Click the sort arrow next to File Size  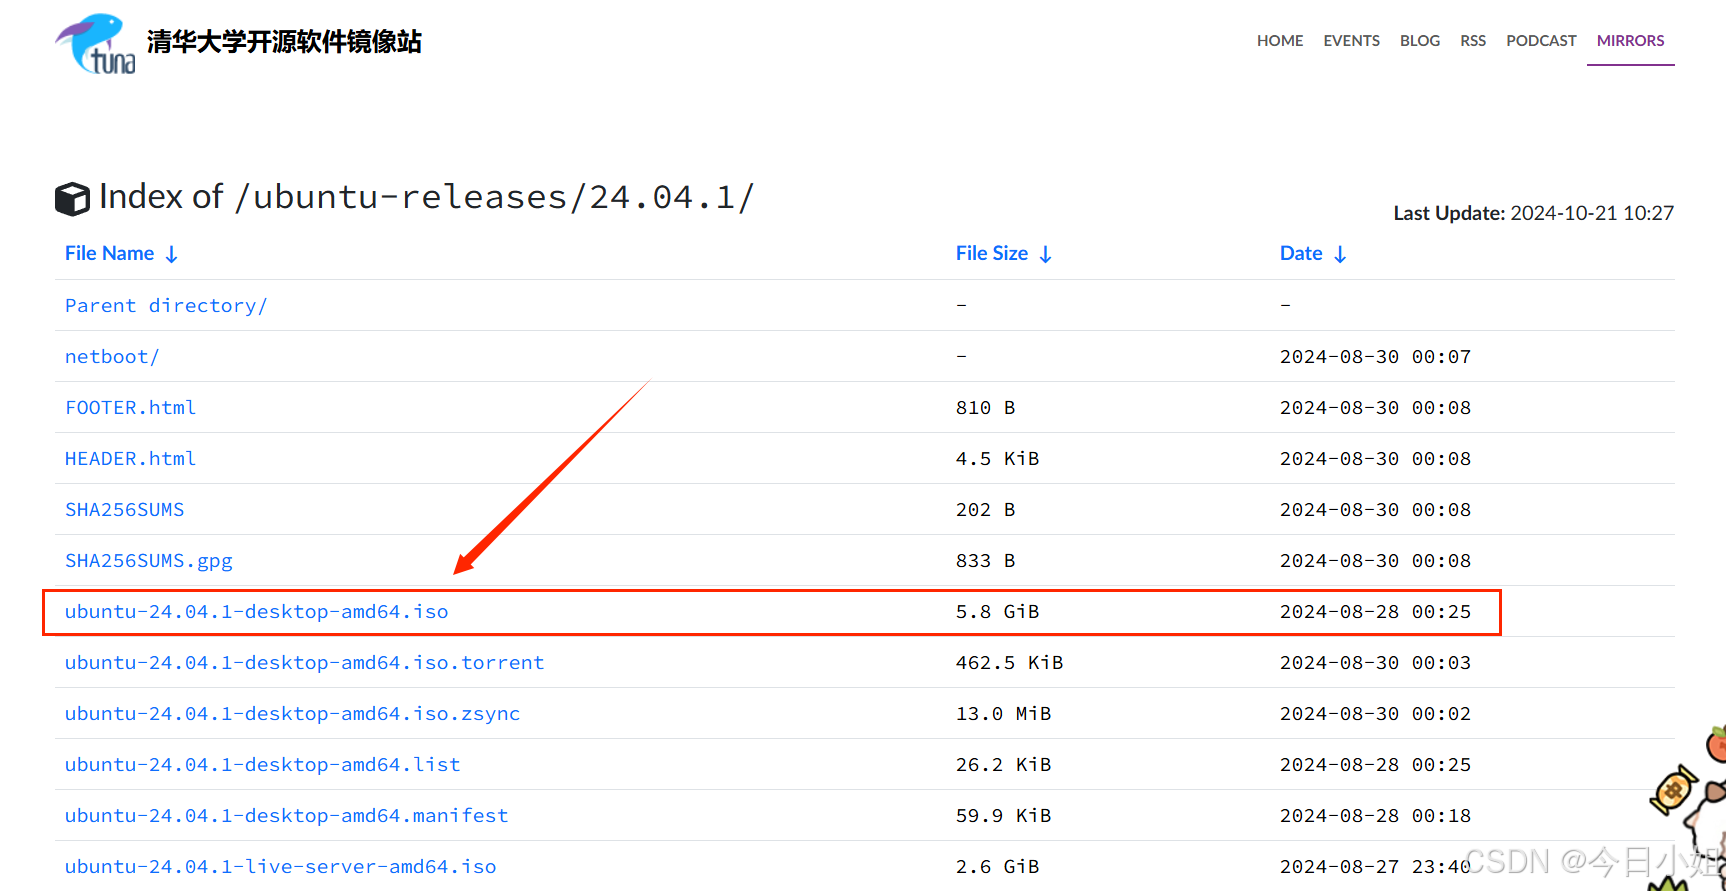tap(1046, 255)
